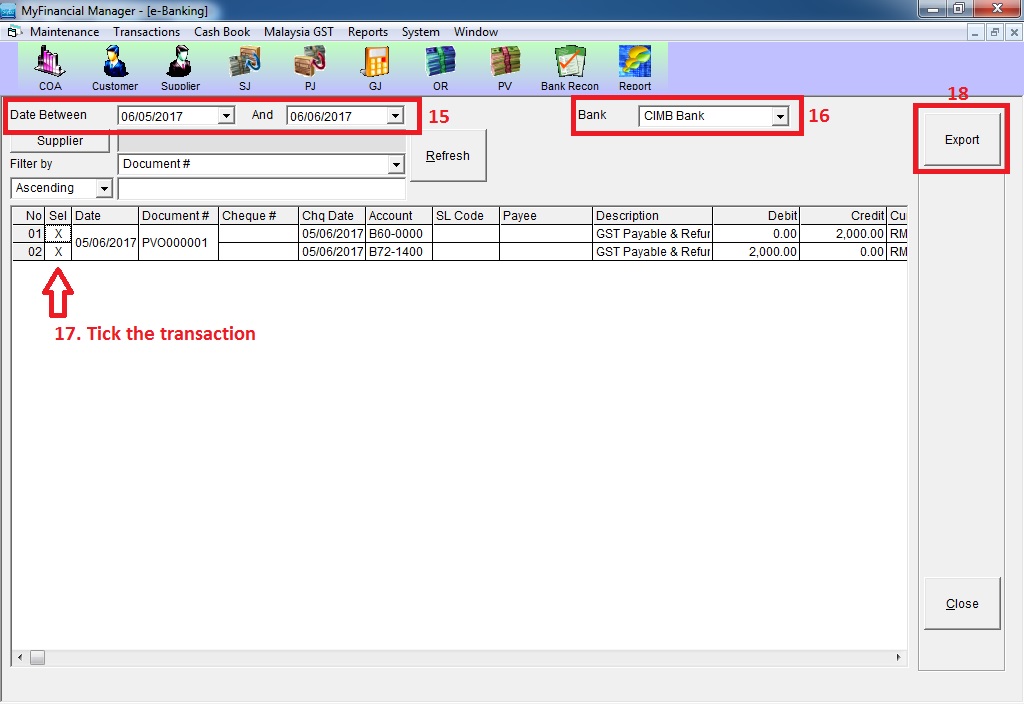The height and width of the screenshot is (704, 1024).
Task: Expand the CIMB Bank dropdown
Action: (x=779, y=116)
